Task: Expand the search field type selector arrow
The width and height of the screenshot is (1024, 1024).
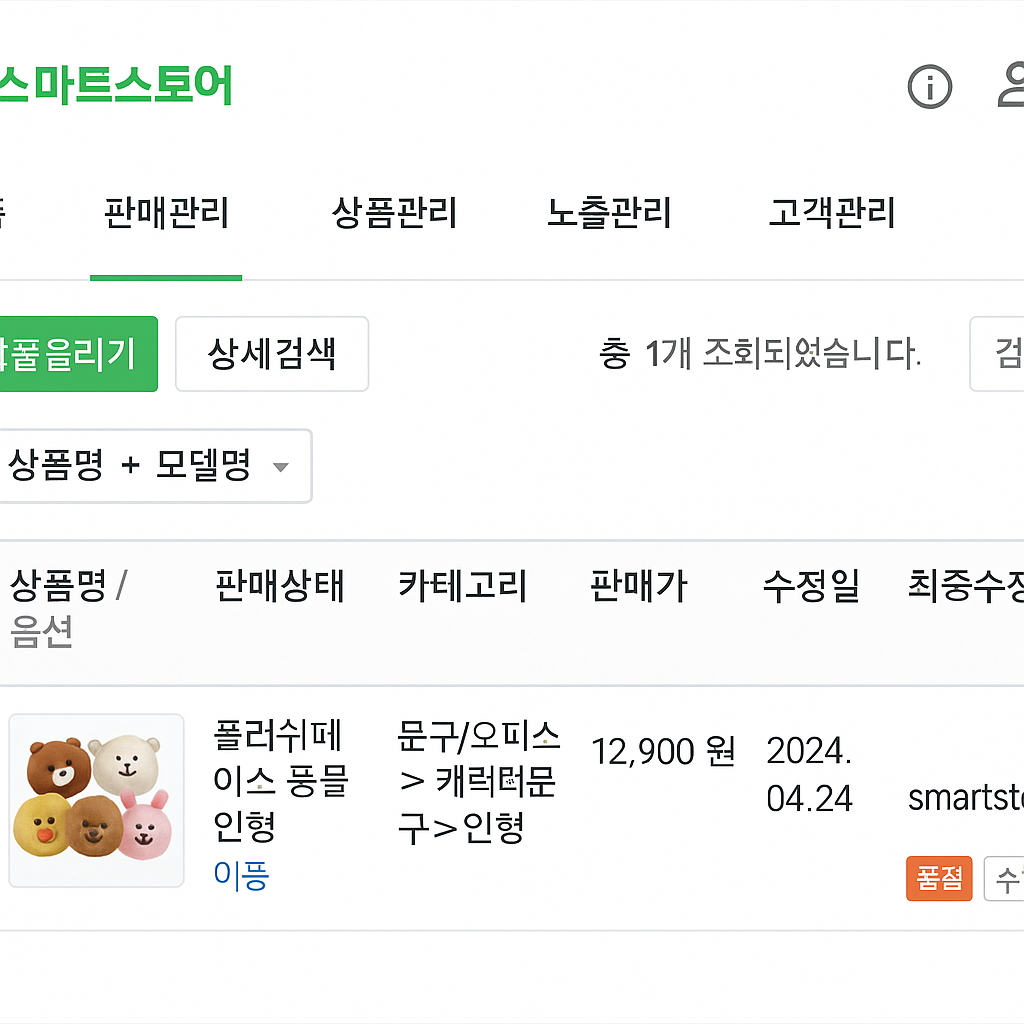Action: click(x=283, y=467)
